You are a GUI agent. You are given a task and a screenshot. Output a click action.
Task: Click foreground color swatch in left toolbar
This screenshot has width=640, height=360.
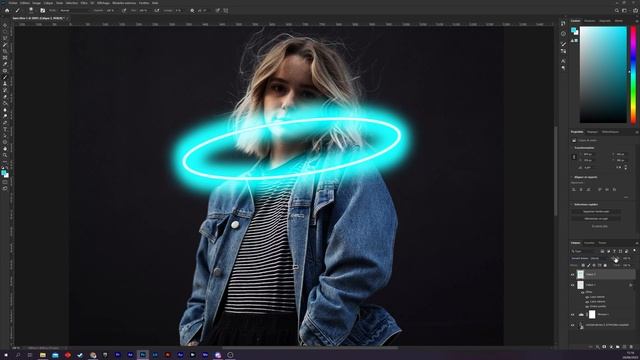pos(4,173)
